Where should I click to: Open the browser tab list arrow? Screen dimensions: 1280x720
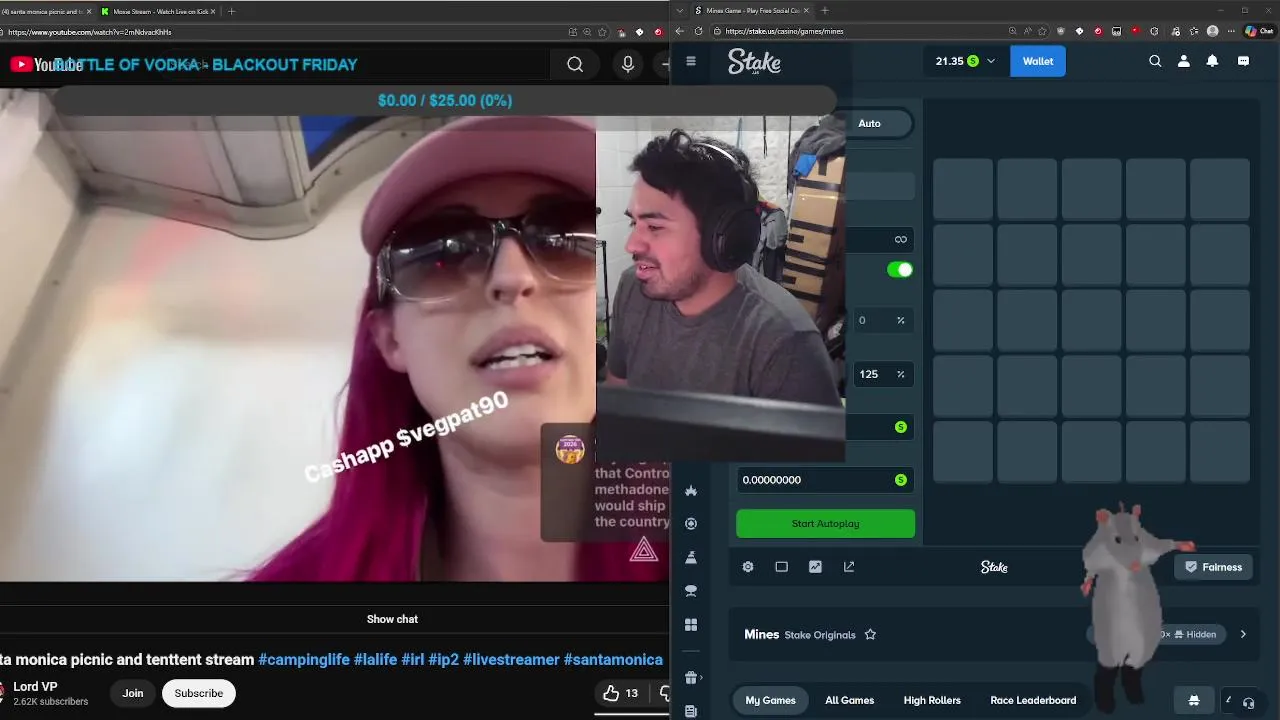coord(679,11)
